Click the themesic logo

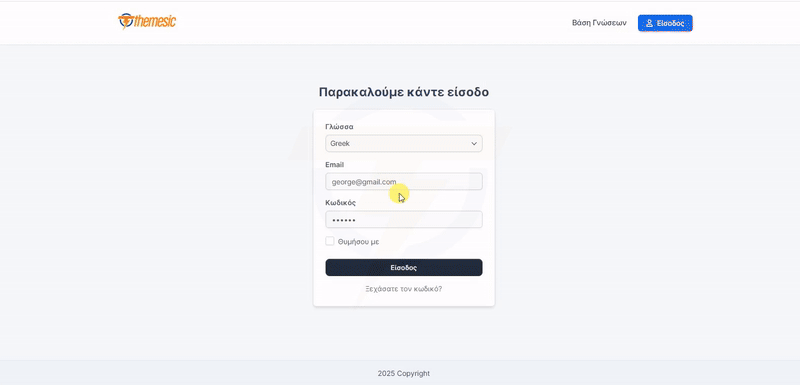click(x=147, y=21)
